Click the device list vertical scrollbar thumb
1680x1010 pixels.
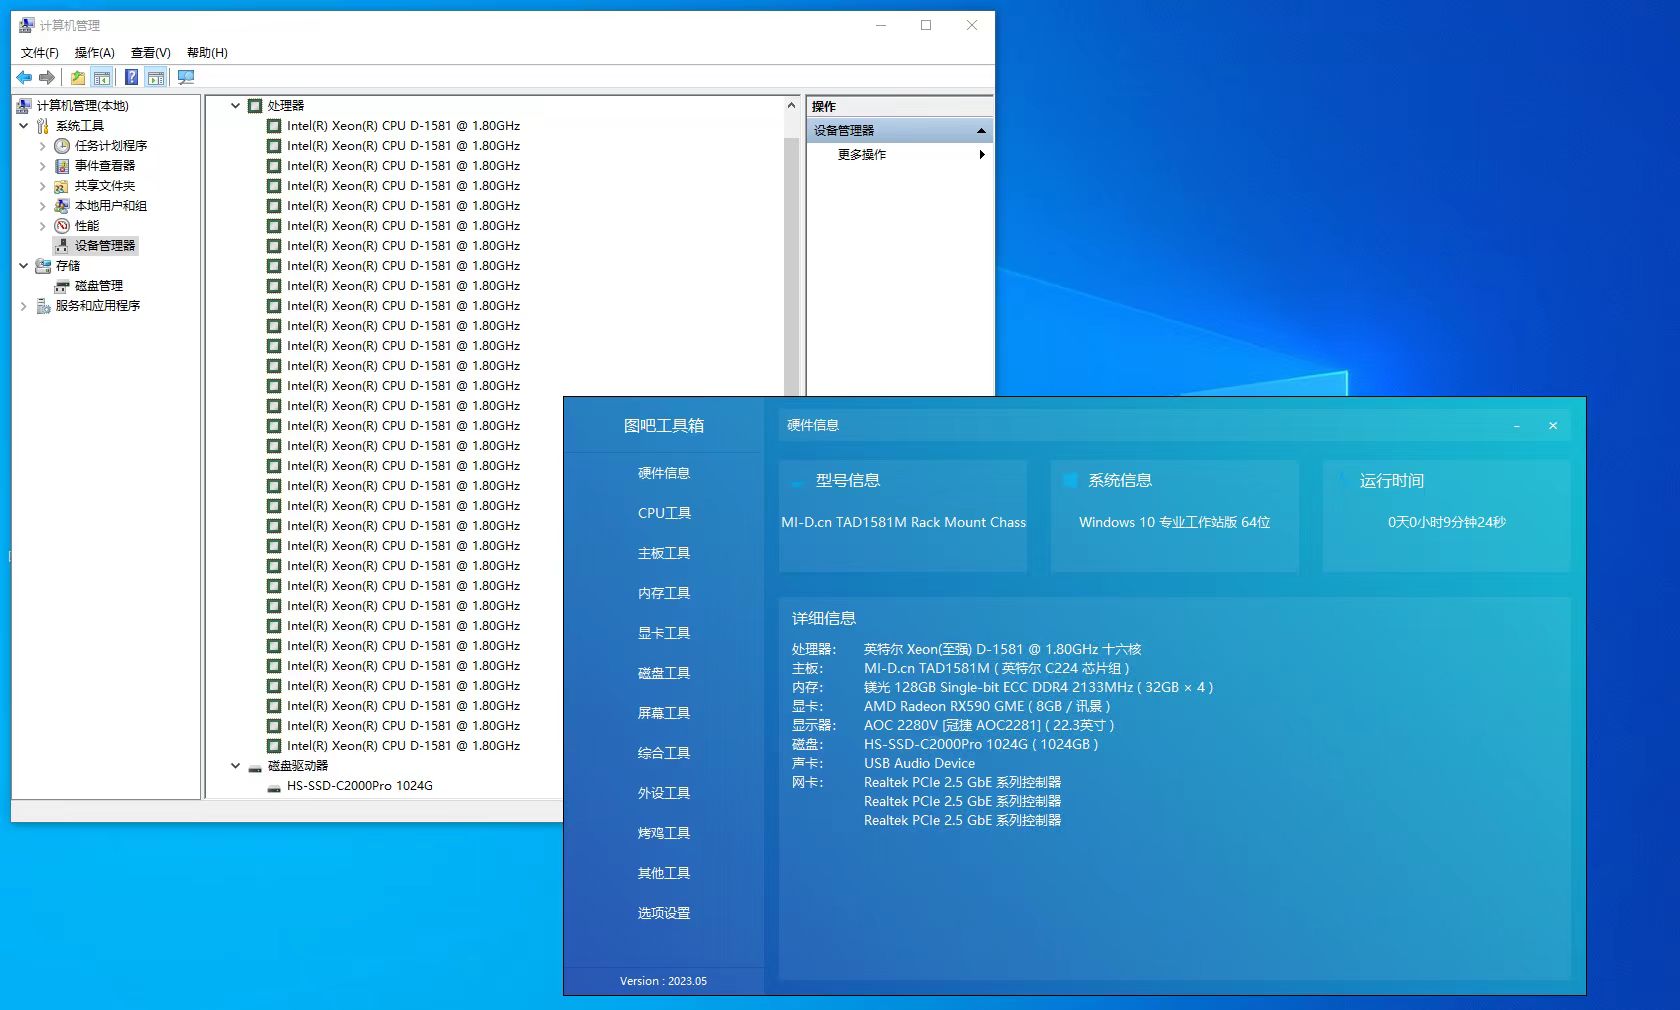[791, 265]
